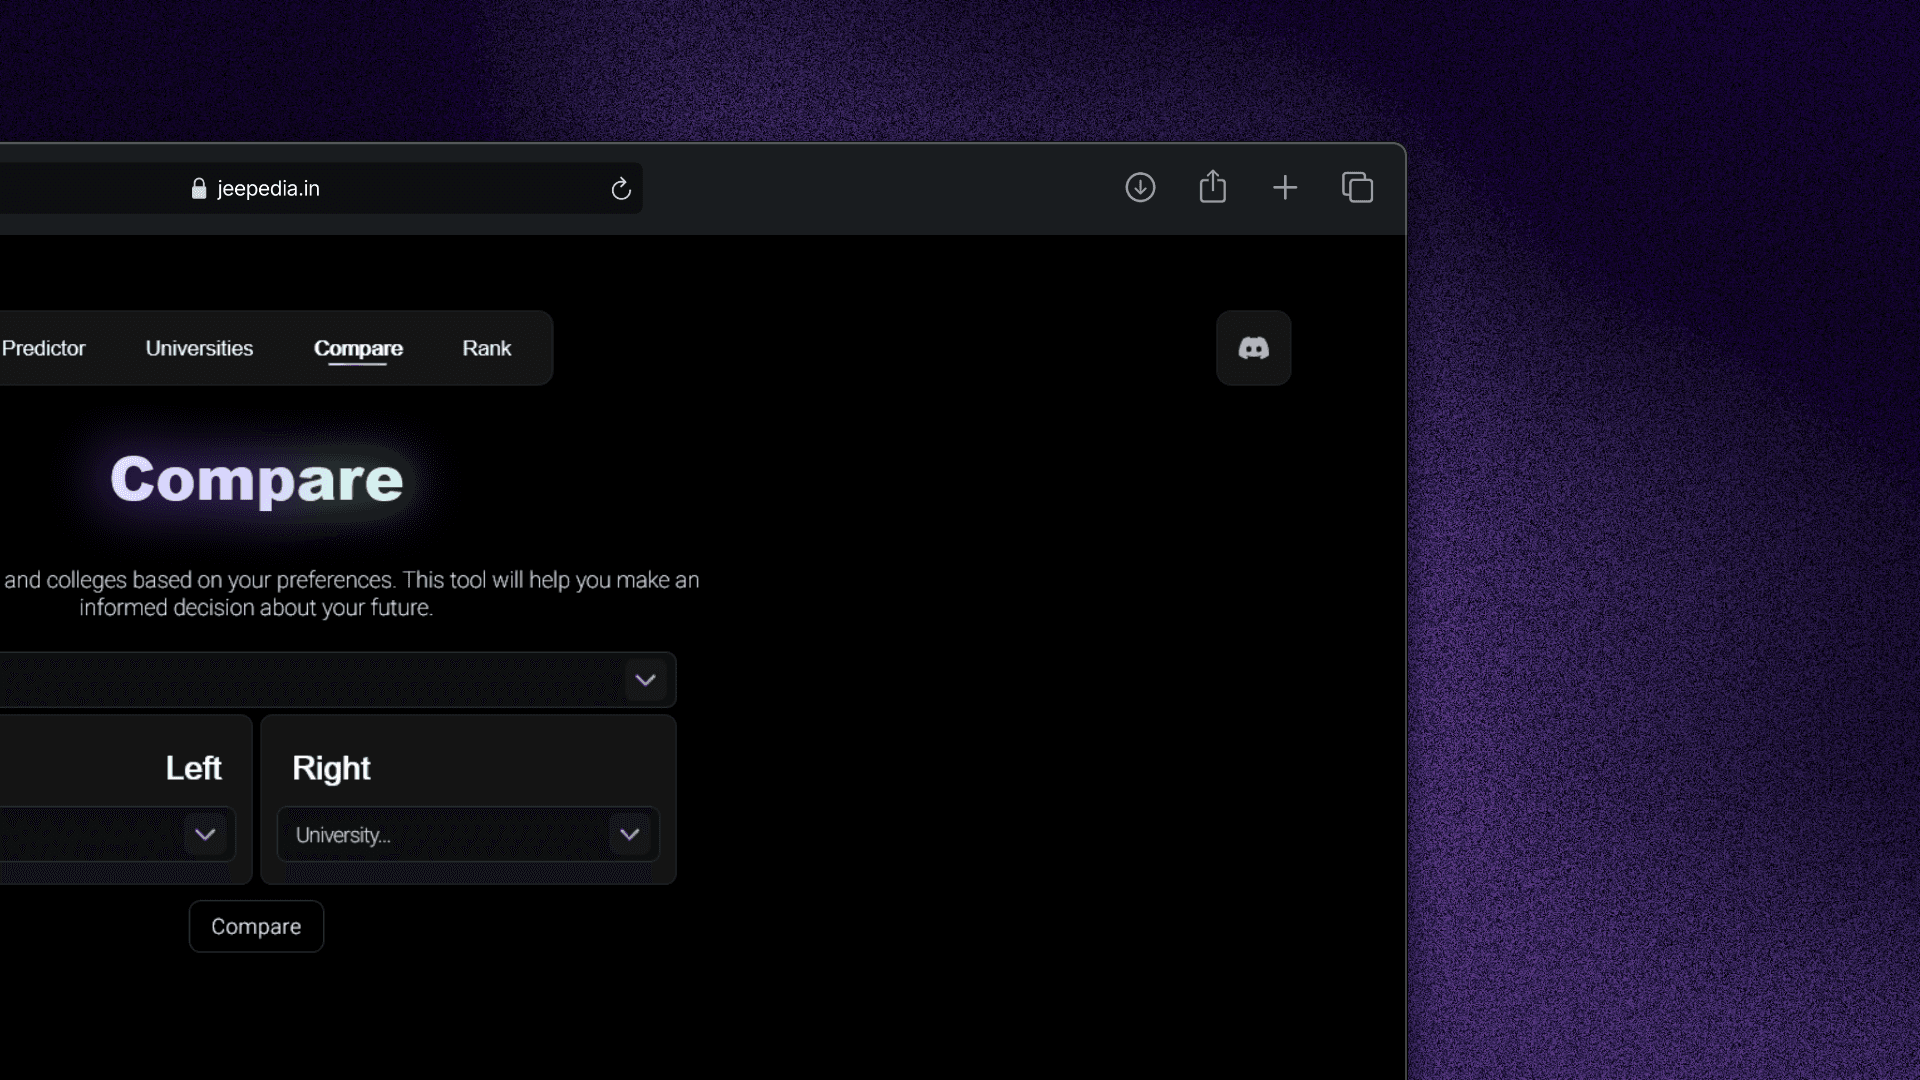The height and width of the screenshot is (1080, 1920).
Task: Show the tab overview icon
Action: click(1357, 187)
